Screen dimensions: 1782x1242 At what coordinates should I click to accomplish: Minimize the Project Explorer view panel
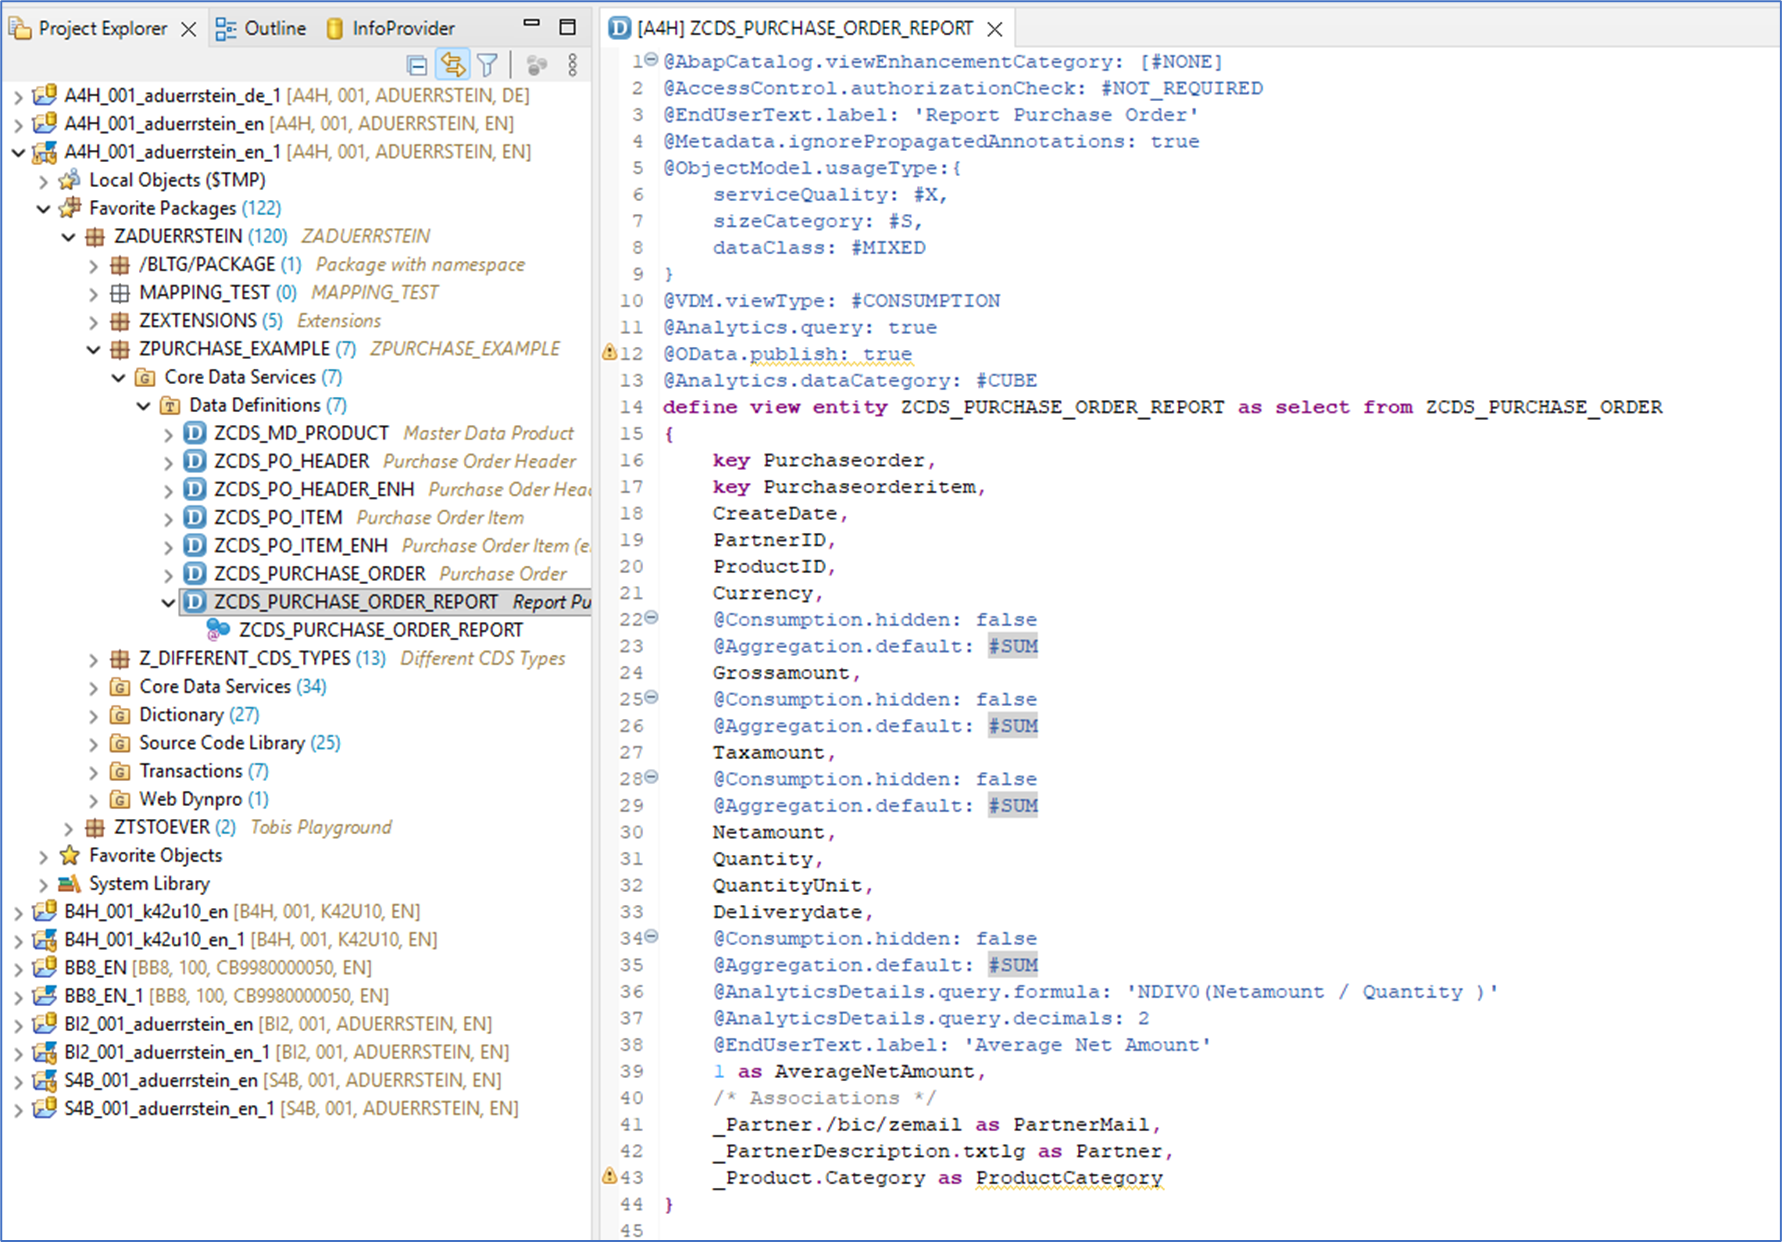[532, 24]
